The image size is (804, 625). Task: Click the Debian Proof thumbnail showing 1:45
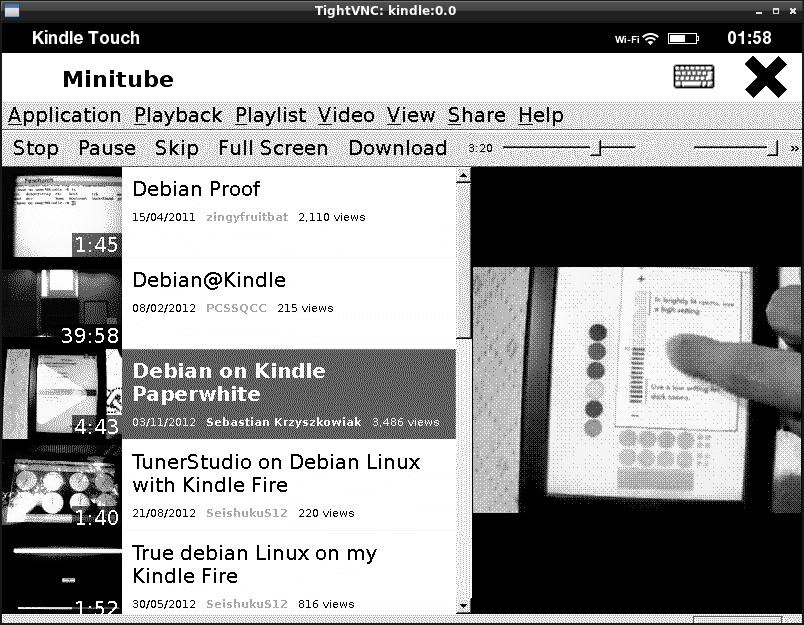[62, 212]
